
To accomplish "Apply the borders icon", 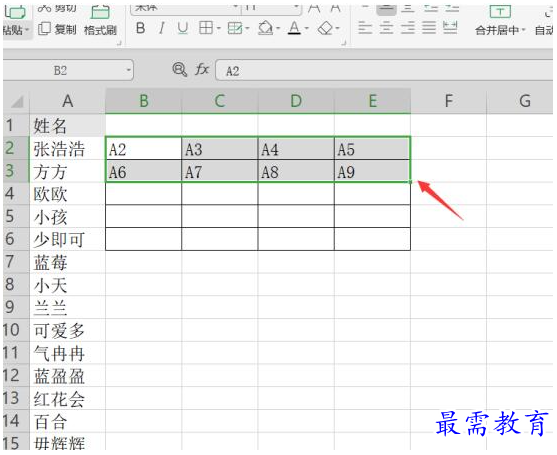I will tap(206, 28).
